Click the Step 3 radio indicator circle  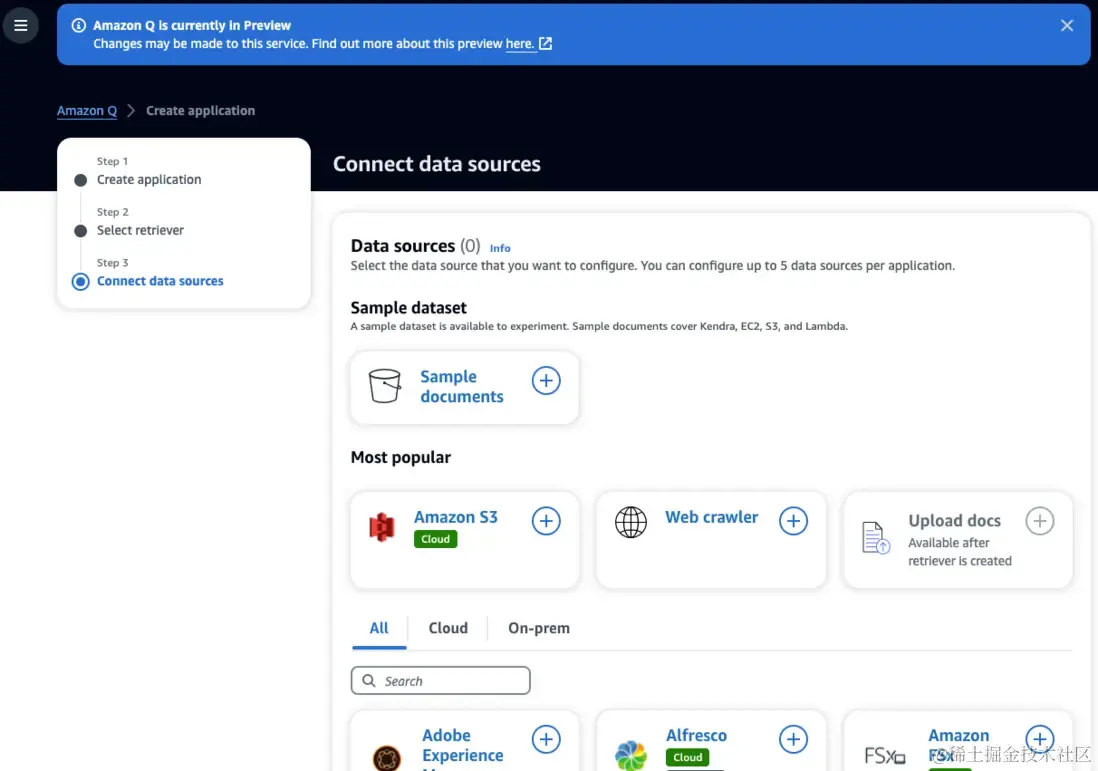click(x=81, y=282)
